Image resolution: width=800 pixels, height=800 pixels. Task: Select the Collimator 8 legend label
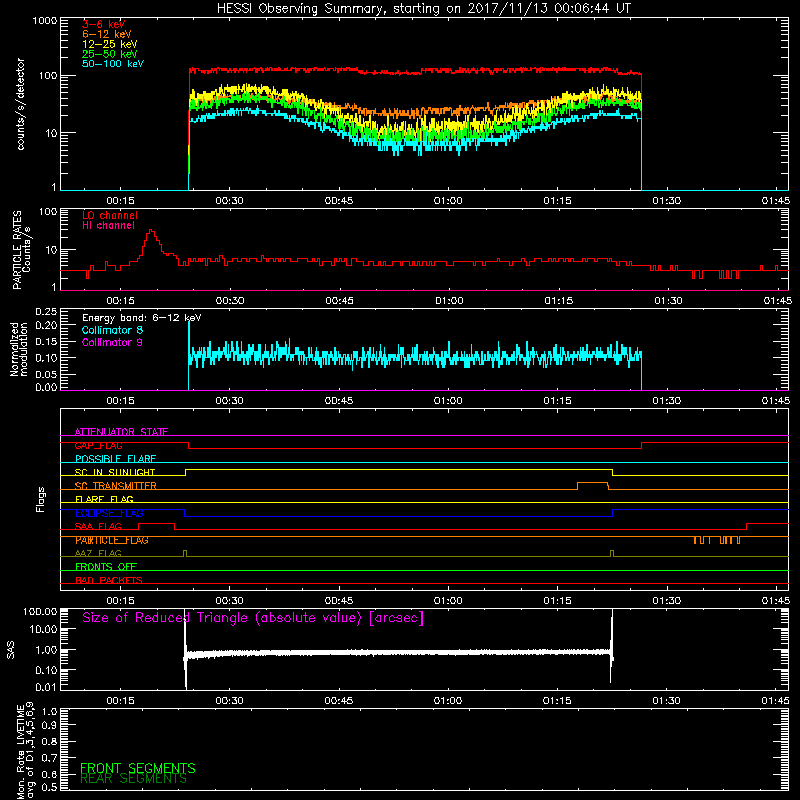point(112,330)
